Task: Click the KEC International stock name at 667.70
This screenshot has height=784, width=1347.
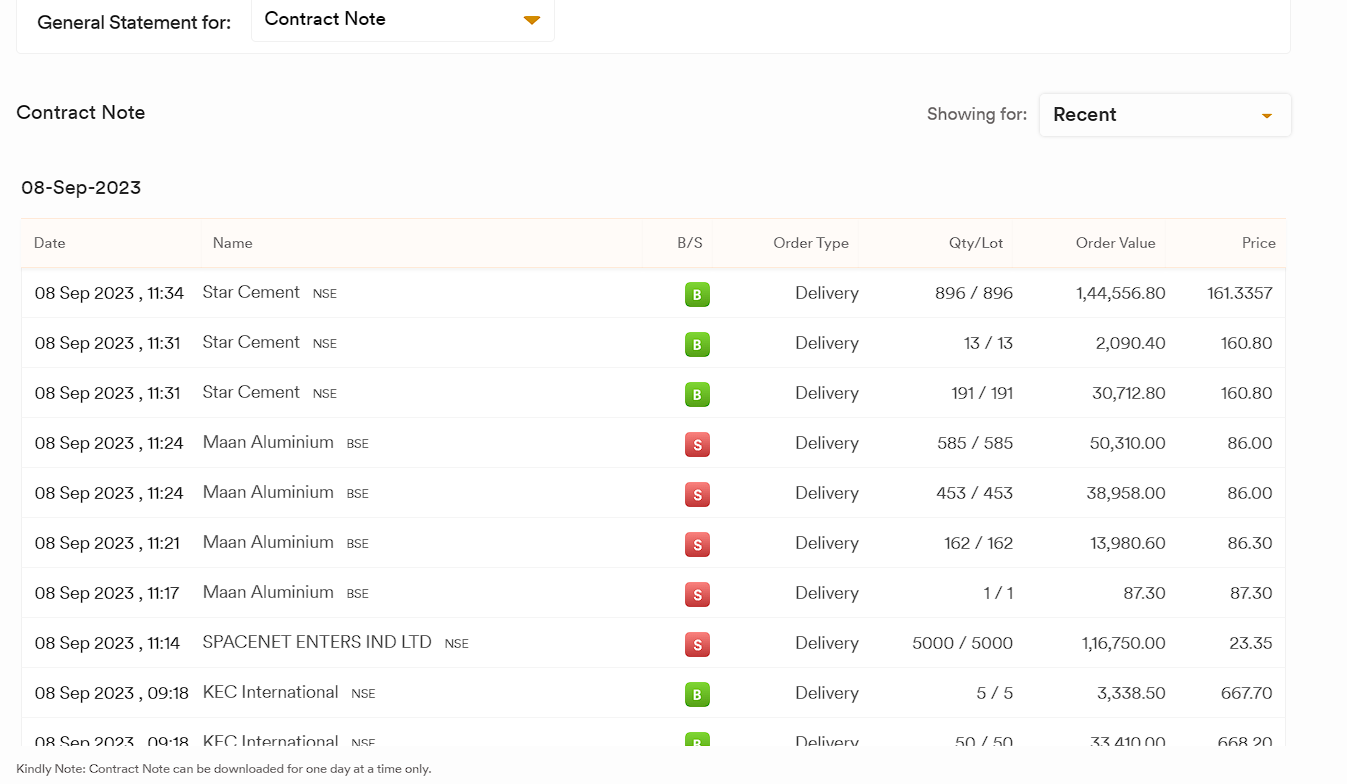Action: pos(270,692)
